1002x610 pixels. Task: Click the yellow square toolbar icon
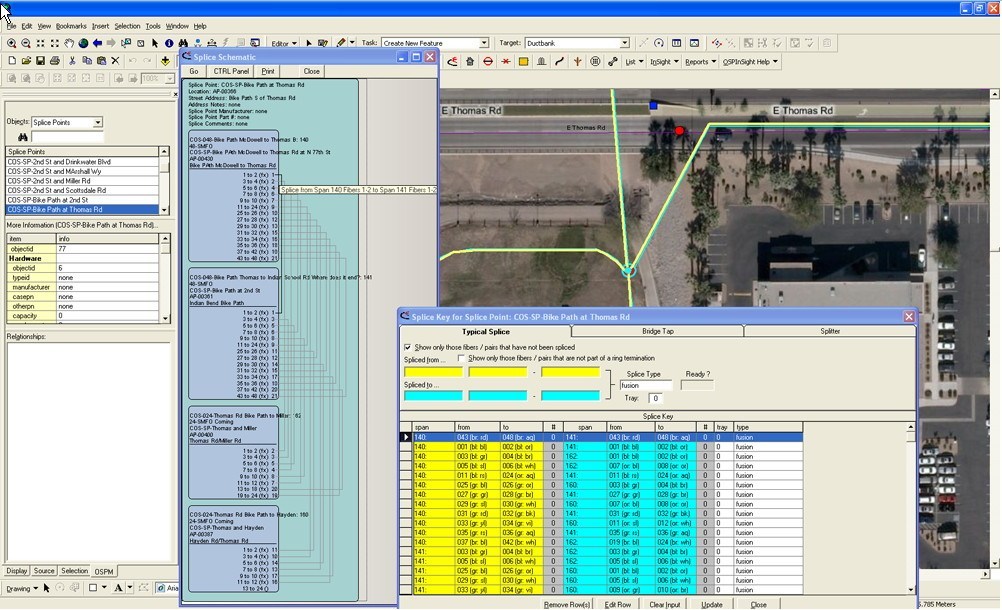click(523, 62)
